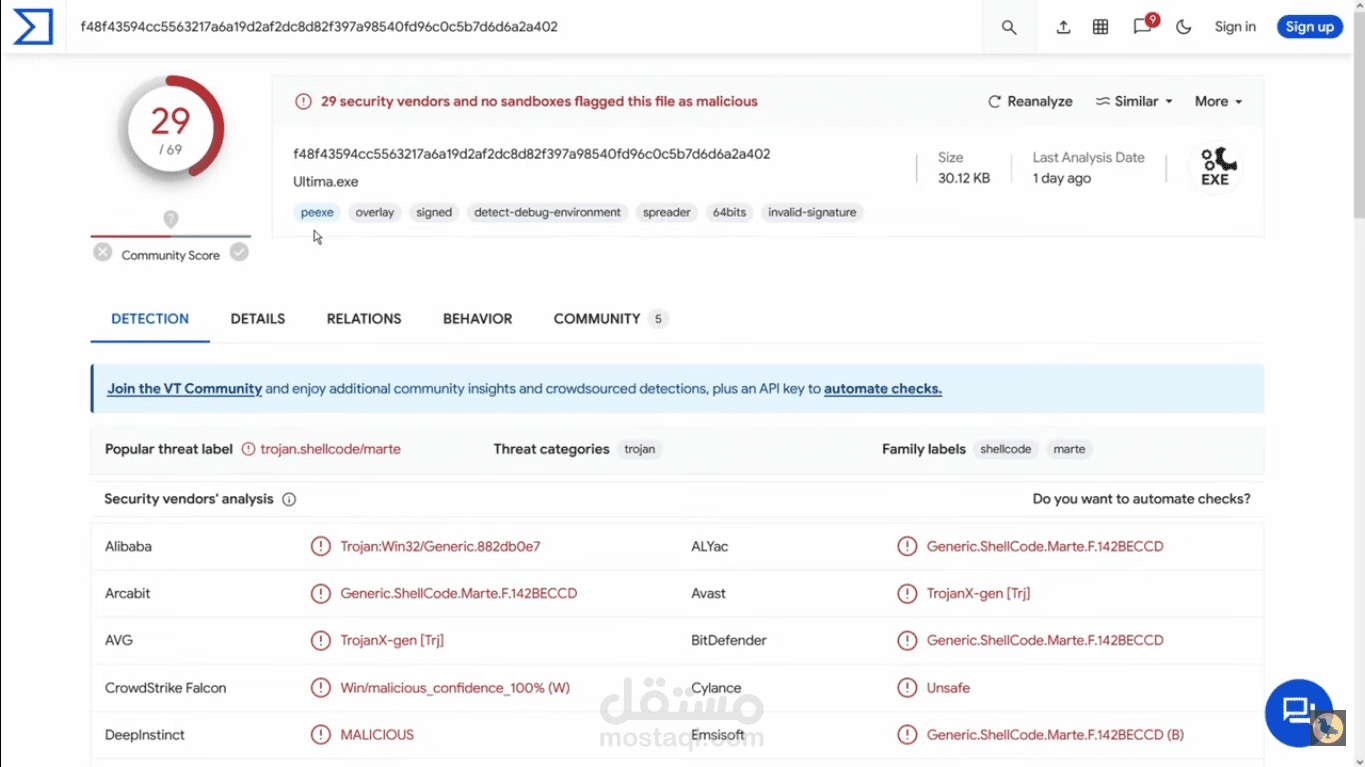Select the spreader tag
The image size is (1365, 767).
pos(667,212)
